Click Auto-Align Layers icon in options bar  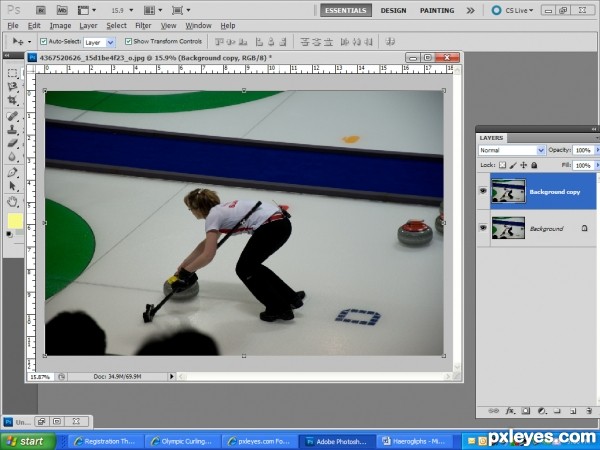tap(390, 41)
